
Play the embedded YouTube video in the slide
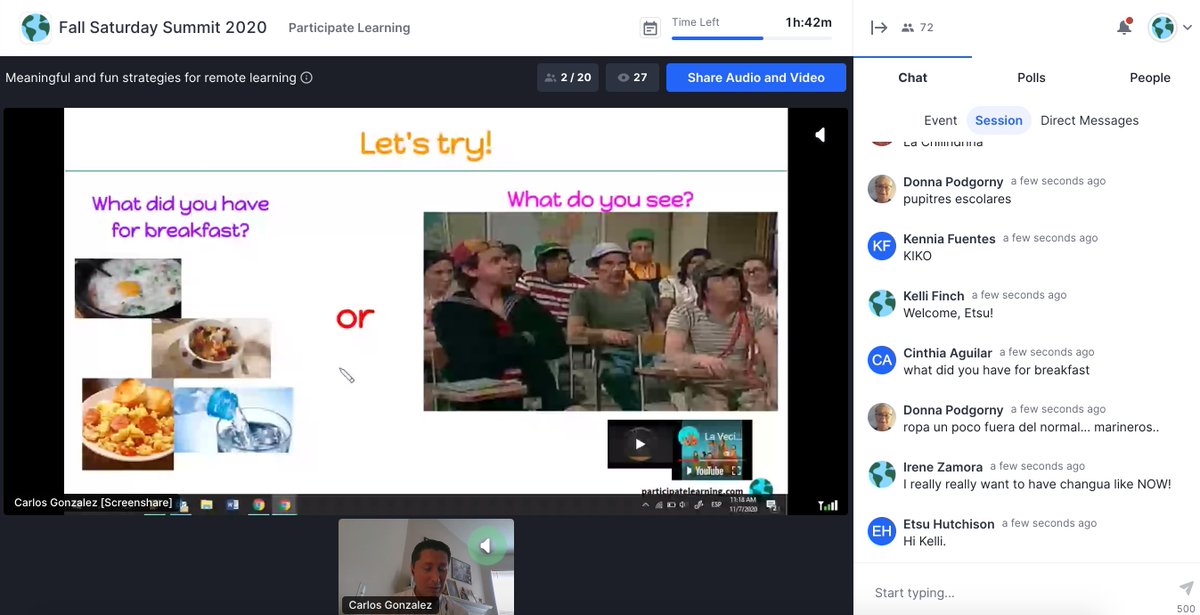(x=640, y=445)
